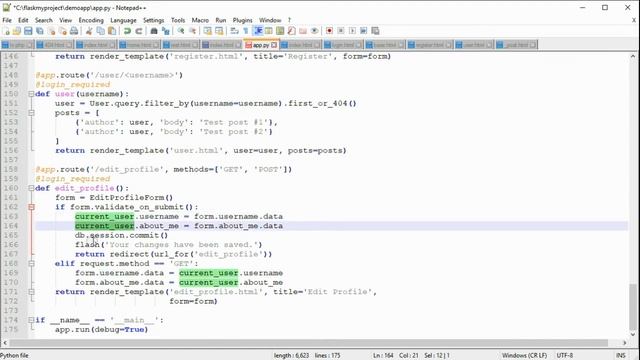Toggle synchronized horizontal scrolling
640x360 pixels.
click(219, 31)
